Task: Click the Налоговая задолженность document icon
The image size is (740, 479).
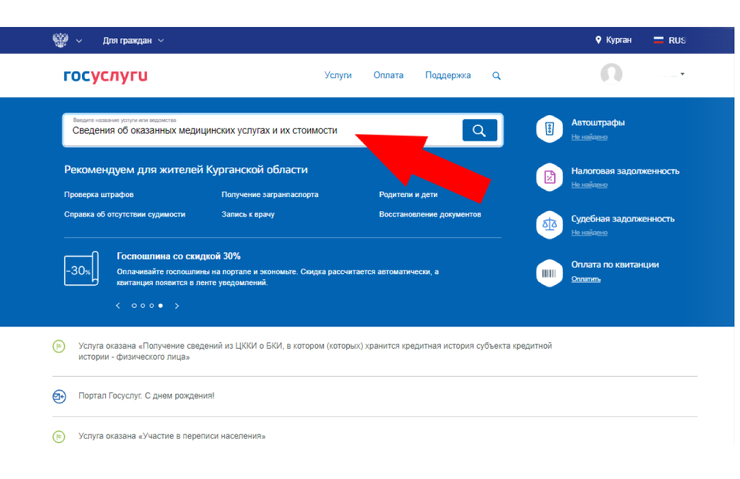Action: [x=549, y=177]
